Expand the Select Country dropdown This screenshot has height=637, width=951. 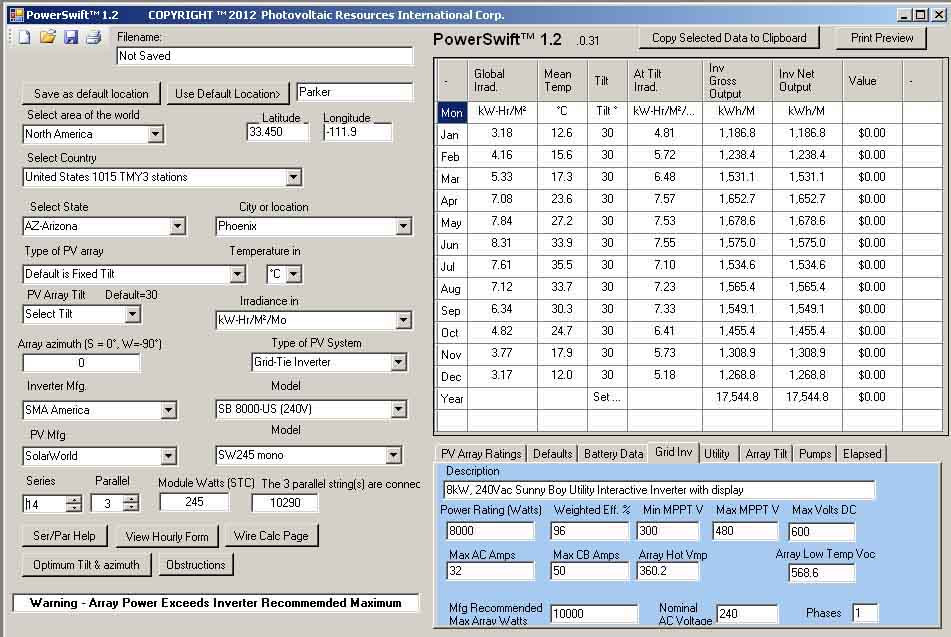(x=294, y=177)
